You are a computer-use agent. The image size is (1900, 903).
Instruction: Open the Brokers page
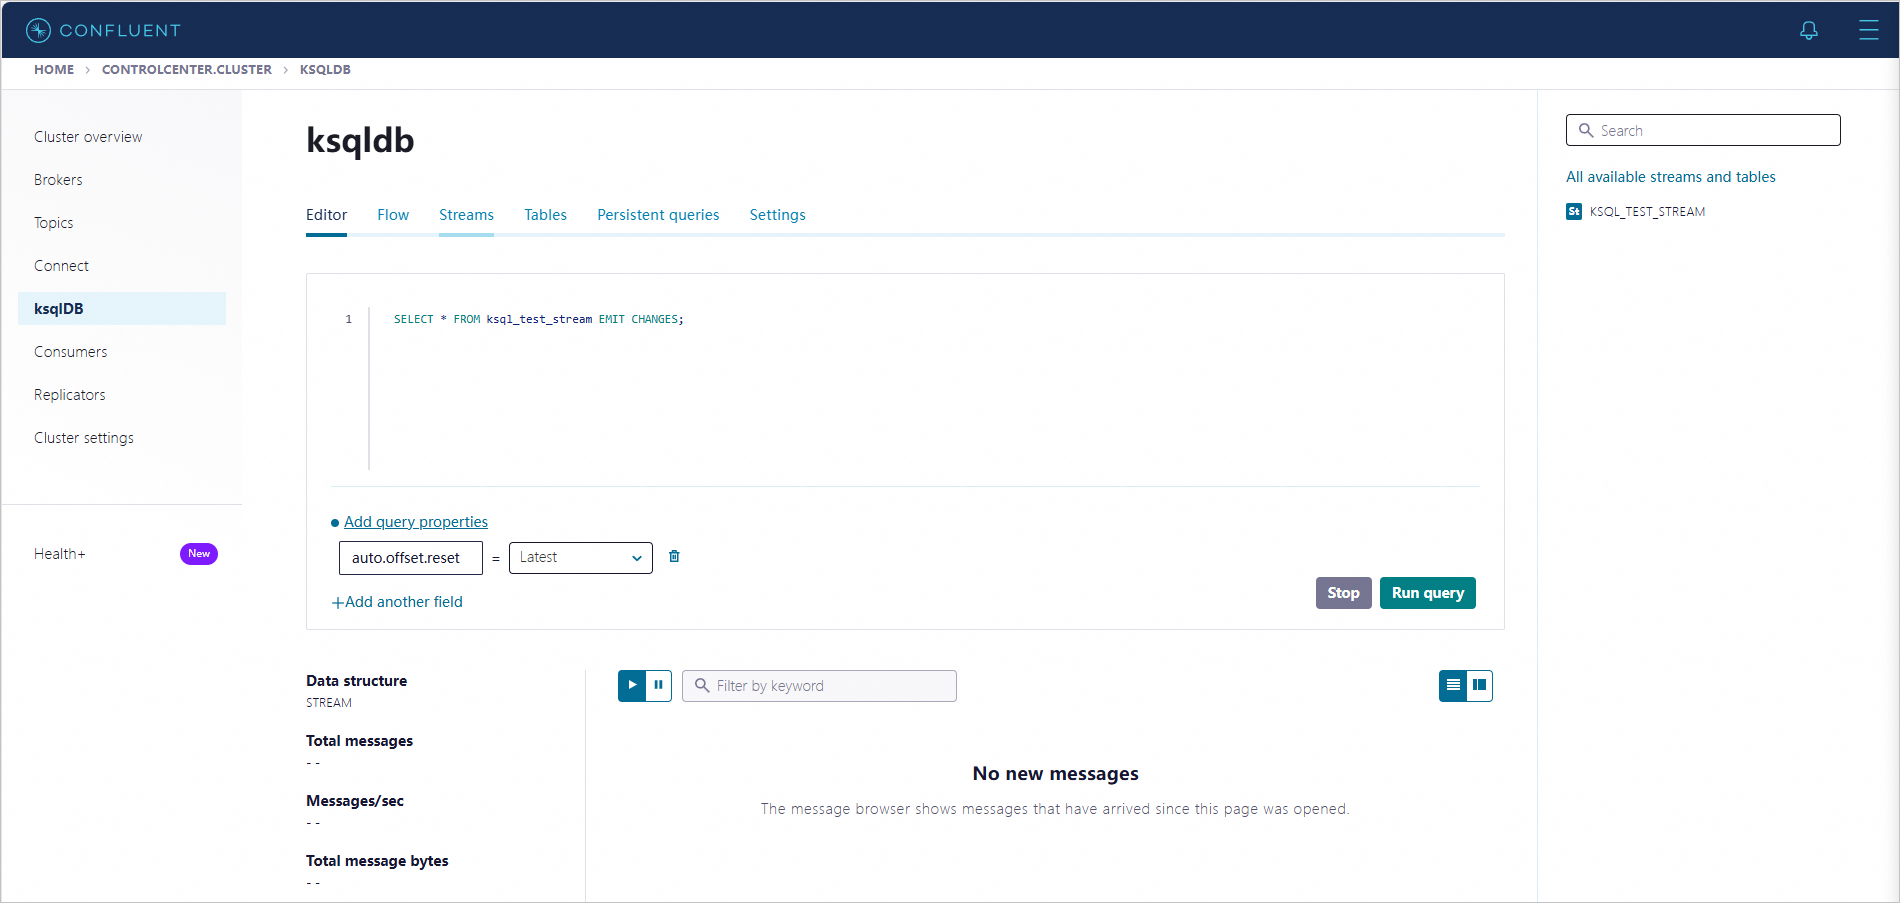(x=58, y=180)
